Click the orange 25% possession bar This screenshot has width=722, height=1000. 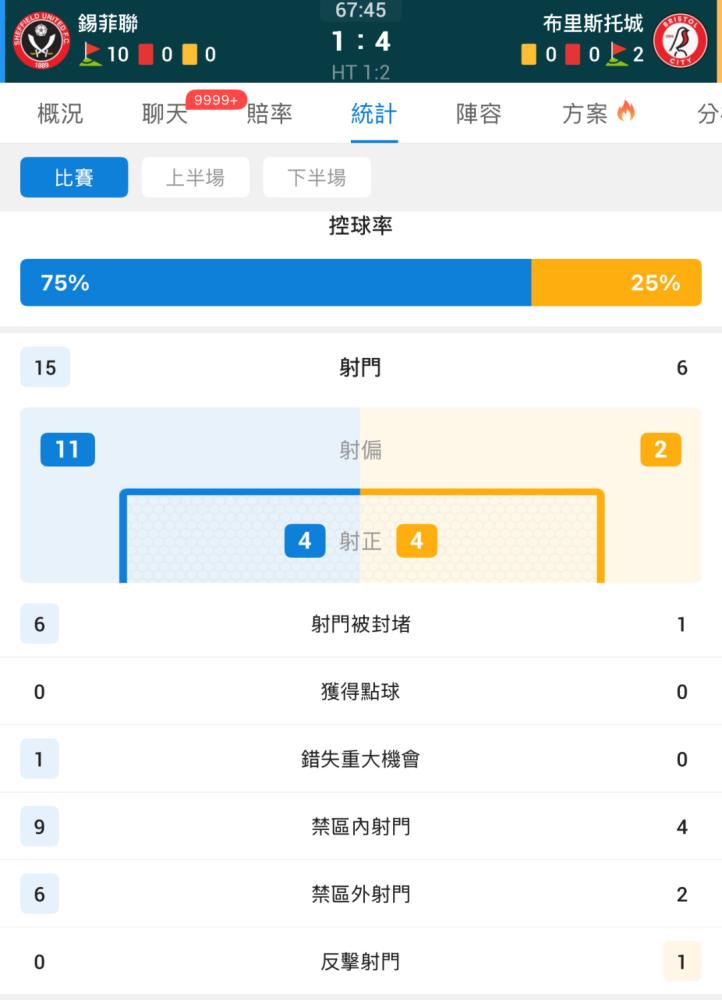tap(616, 283)
